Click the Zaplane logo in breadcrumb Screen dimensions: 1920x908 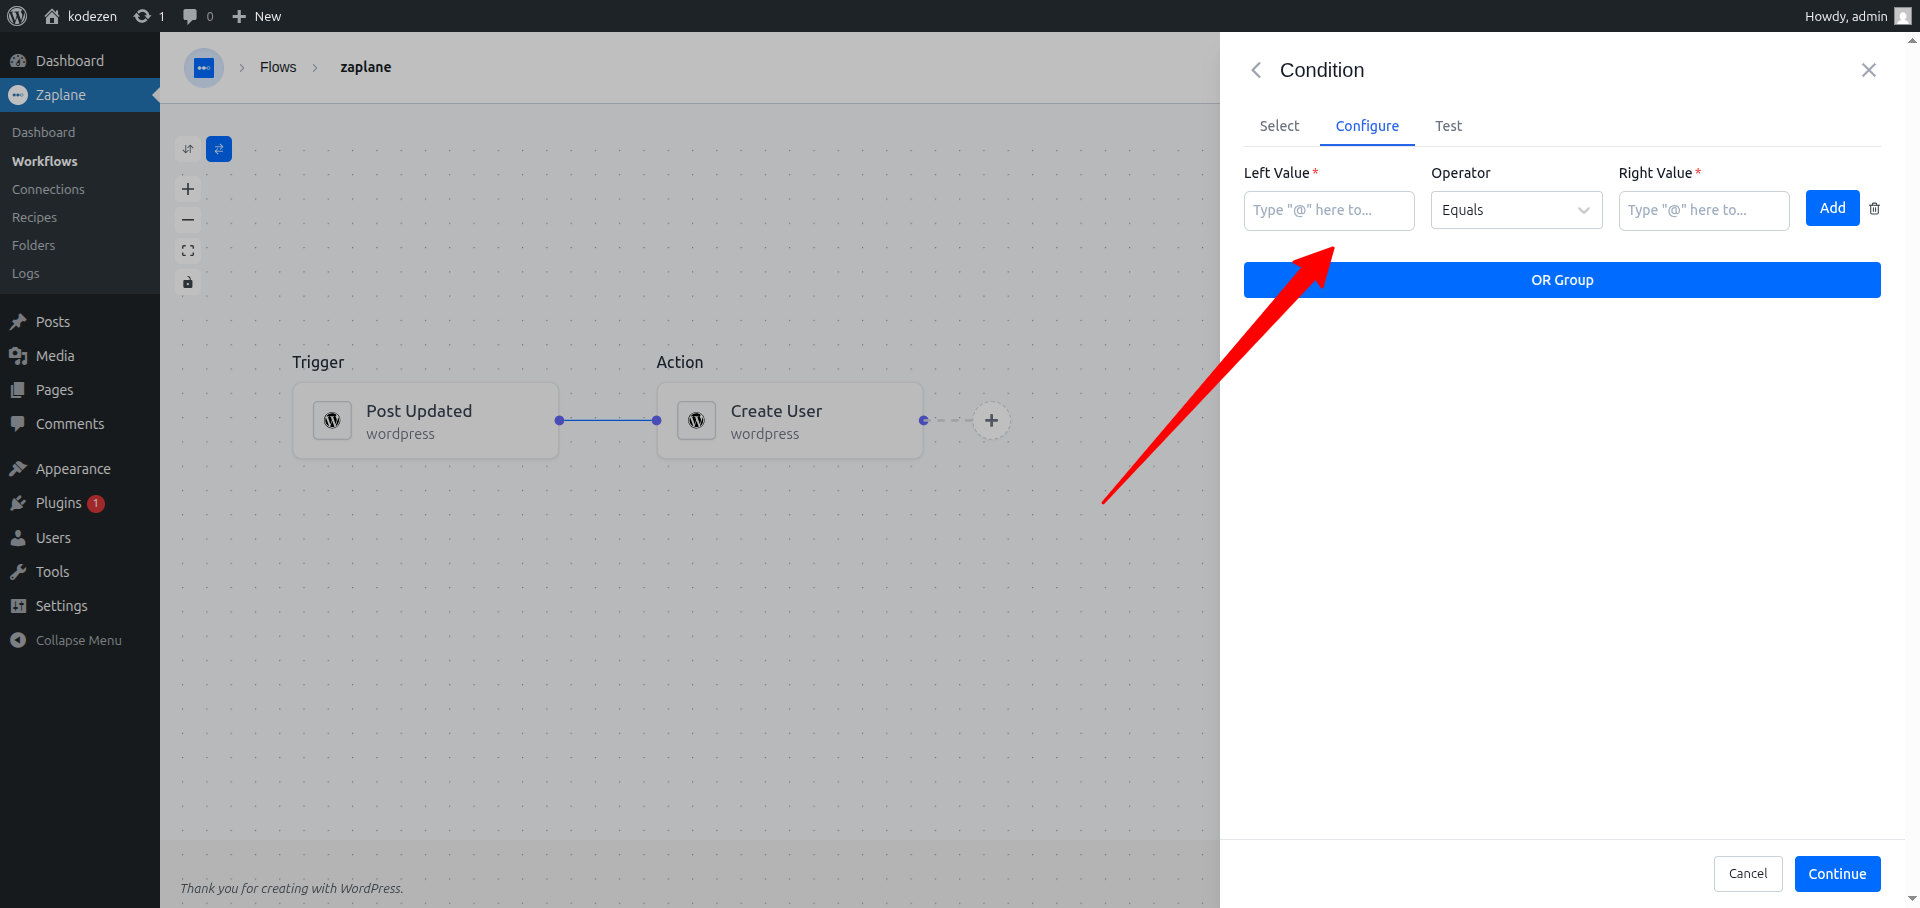[204, 68]
